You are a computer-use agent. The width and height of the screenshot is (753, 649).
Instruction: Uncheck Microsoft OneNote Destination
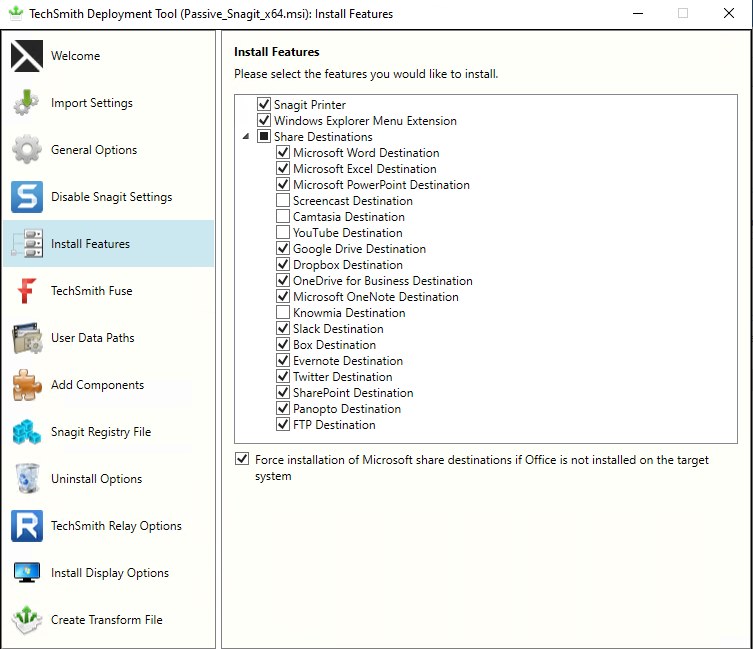tap(283, 296)
